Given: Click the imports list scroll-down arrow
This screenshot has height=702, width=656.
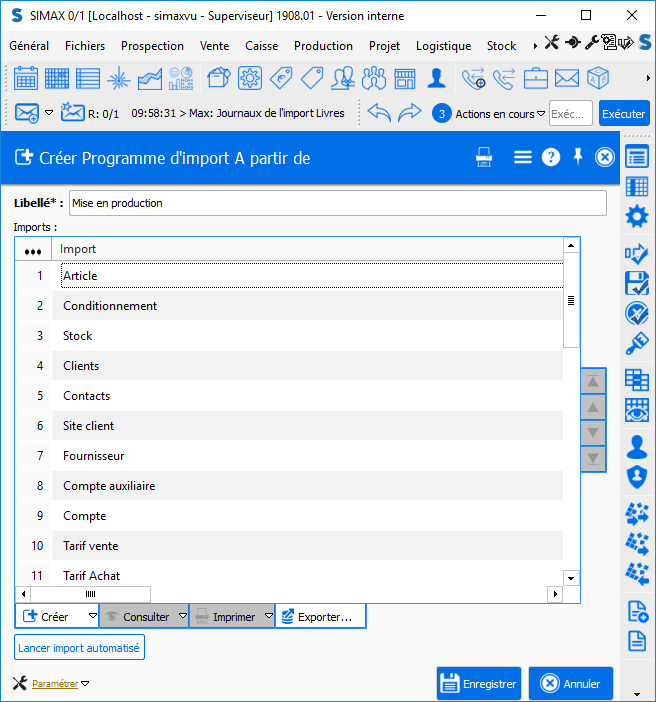Looking at the screenshot, I should tap(571, 577).
